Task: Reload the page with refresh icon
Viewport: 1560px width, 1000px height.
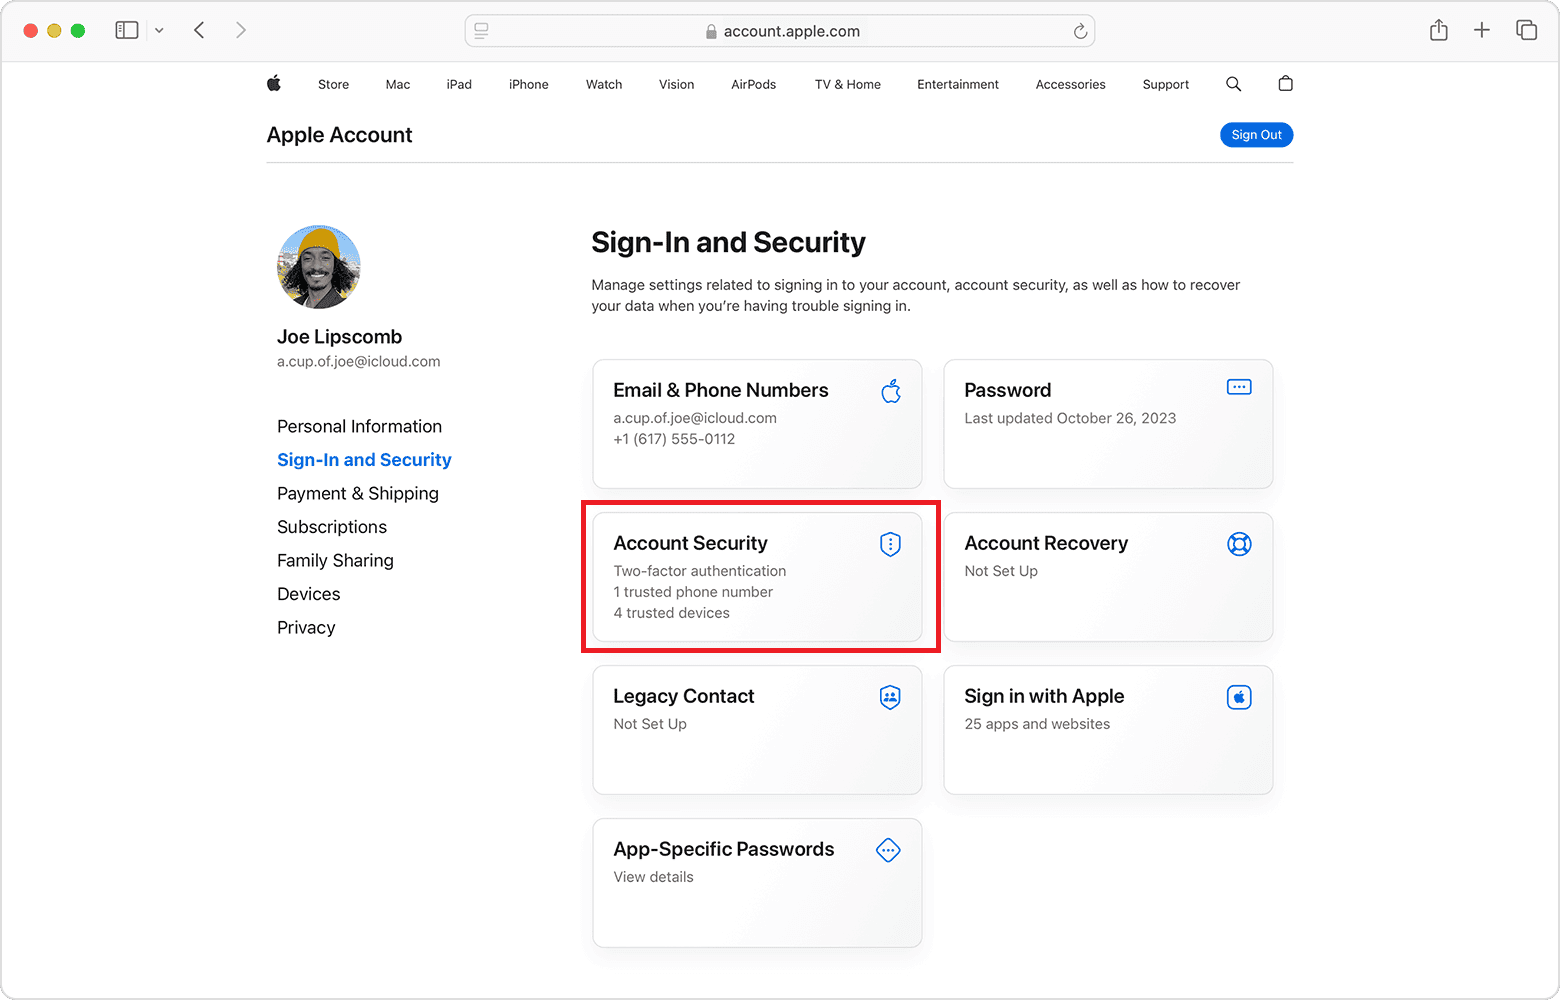Action: [1080, 31]
